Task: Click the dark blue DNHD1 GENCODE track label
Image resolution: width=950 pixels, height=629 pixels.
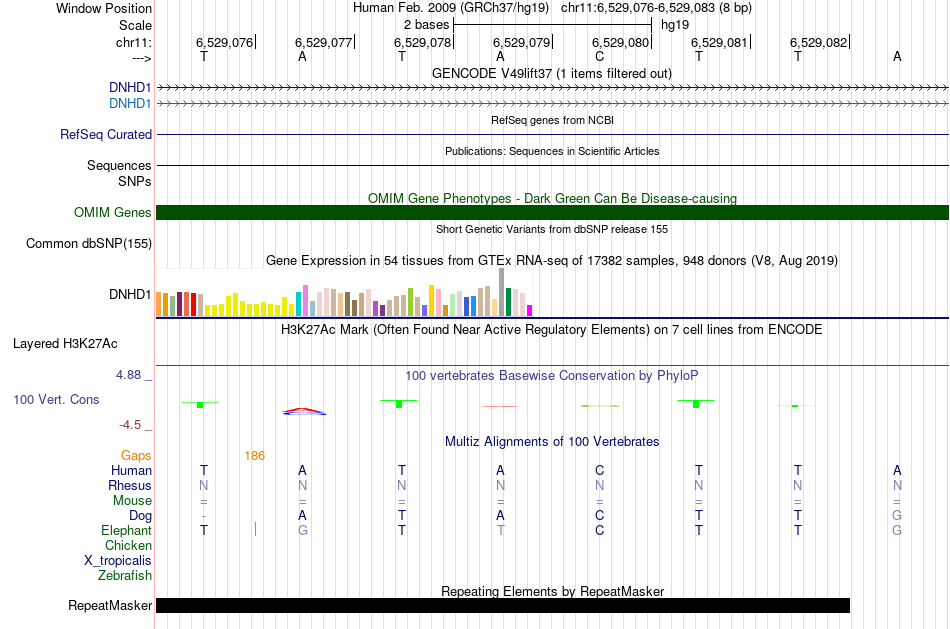Action: tap(130, 87)
